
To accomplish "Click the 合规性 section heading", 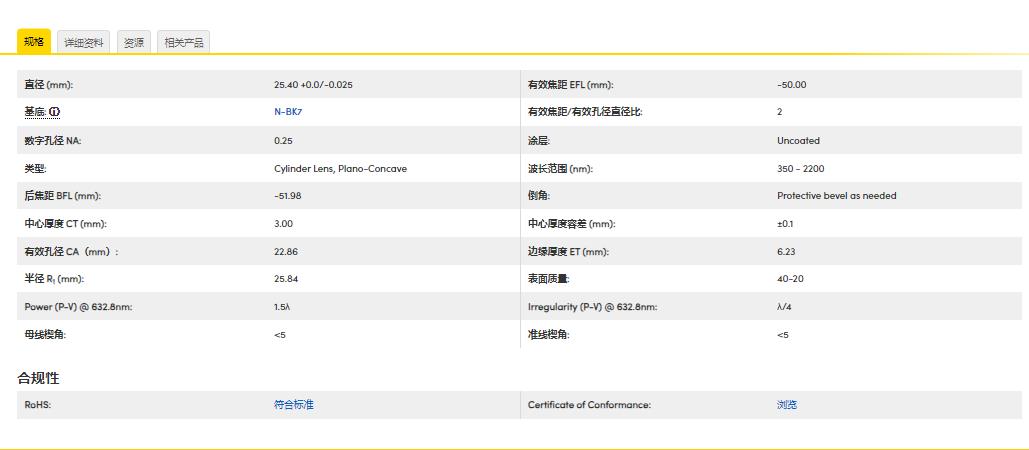I will 39,378.
